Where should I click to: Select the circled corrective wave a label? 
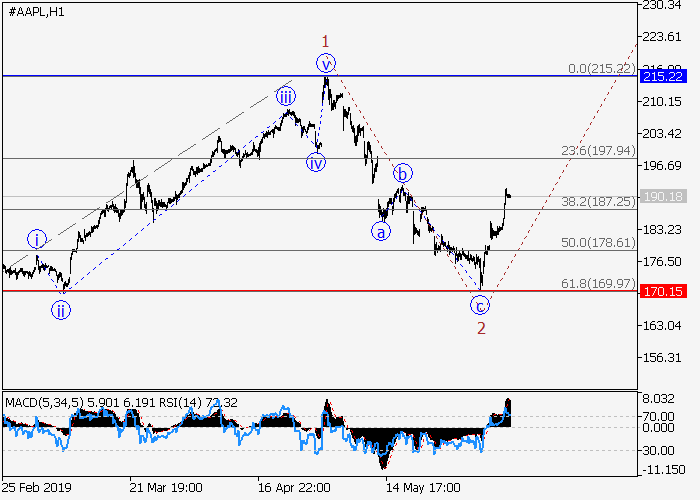pyautogui.click(x=381, y=231)
